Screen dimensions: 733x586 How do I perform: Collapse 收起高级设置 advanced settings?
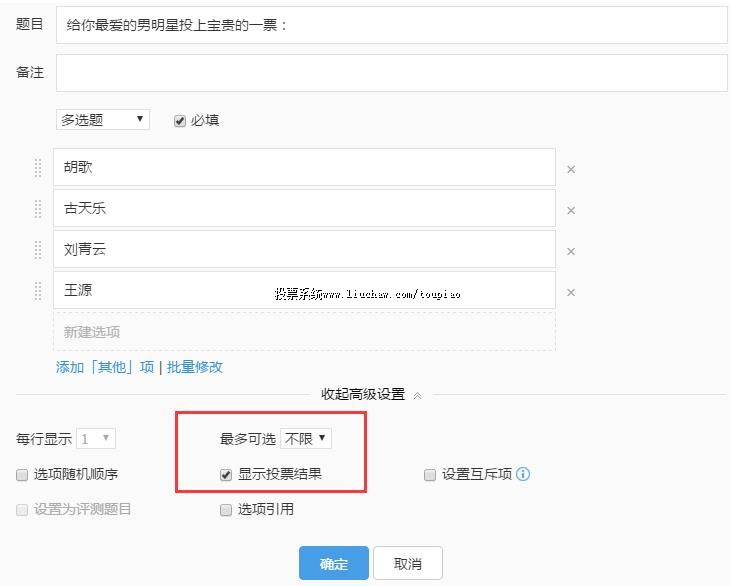click(370, 395)
